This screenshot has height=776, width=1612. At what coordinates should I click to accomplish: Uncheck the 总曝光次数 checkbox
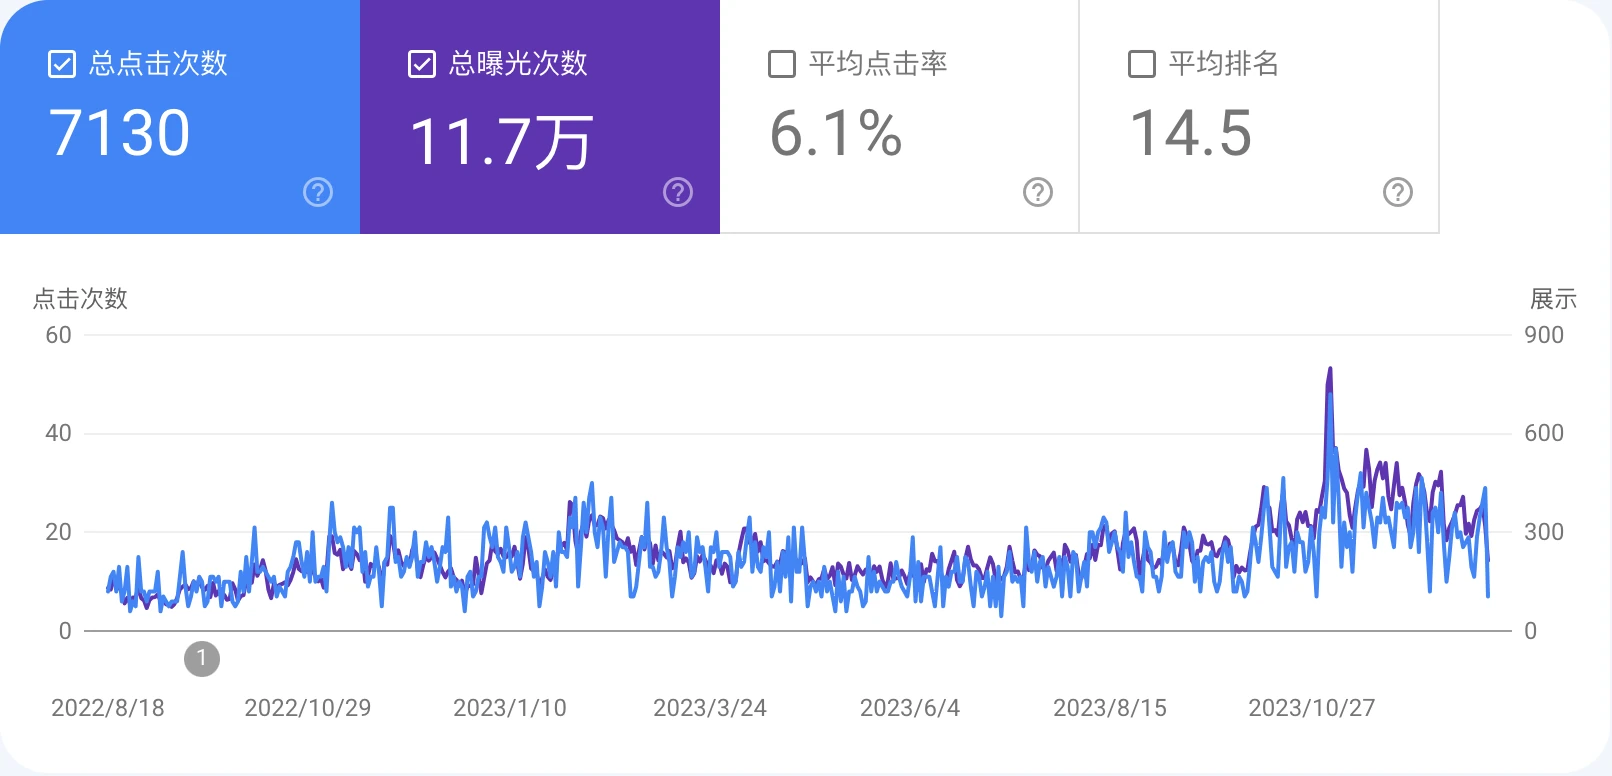coord(422,64)
